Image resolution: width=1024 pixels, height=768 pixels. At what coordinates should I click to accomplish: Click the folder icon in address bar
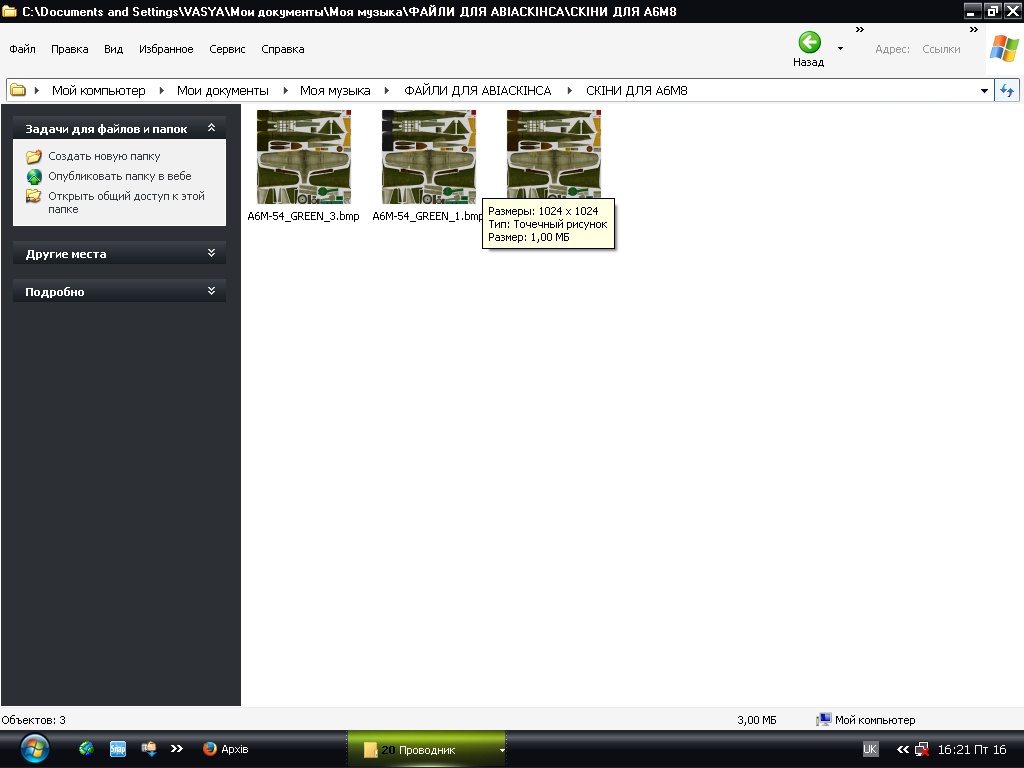(x=18, y=90)
